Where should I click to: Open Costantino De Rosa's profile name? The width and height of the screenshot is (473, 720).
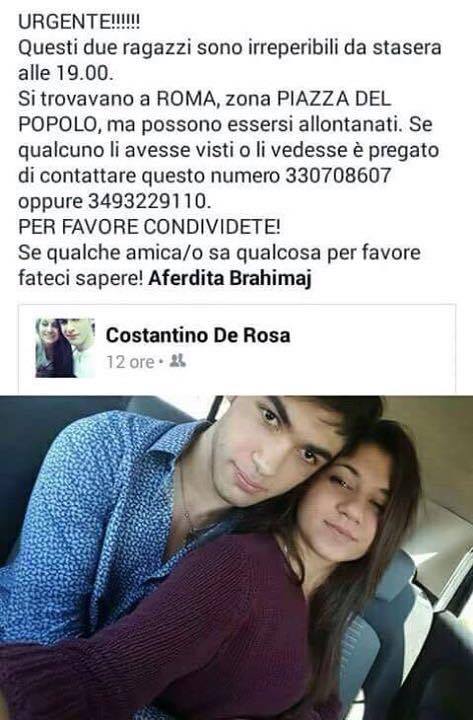tap(198, 335)
